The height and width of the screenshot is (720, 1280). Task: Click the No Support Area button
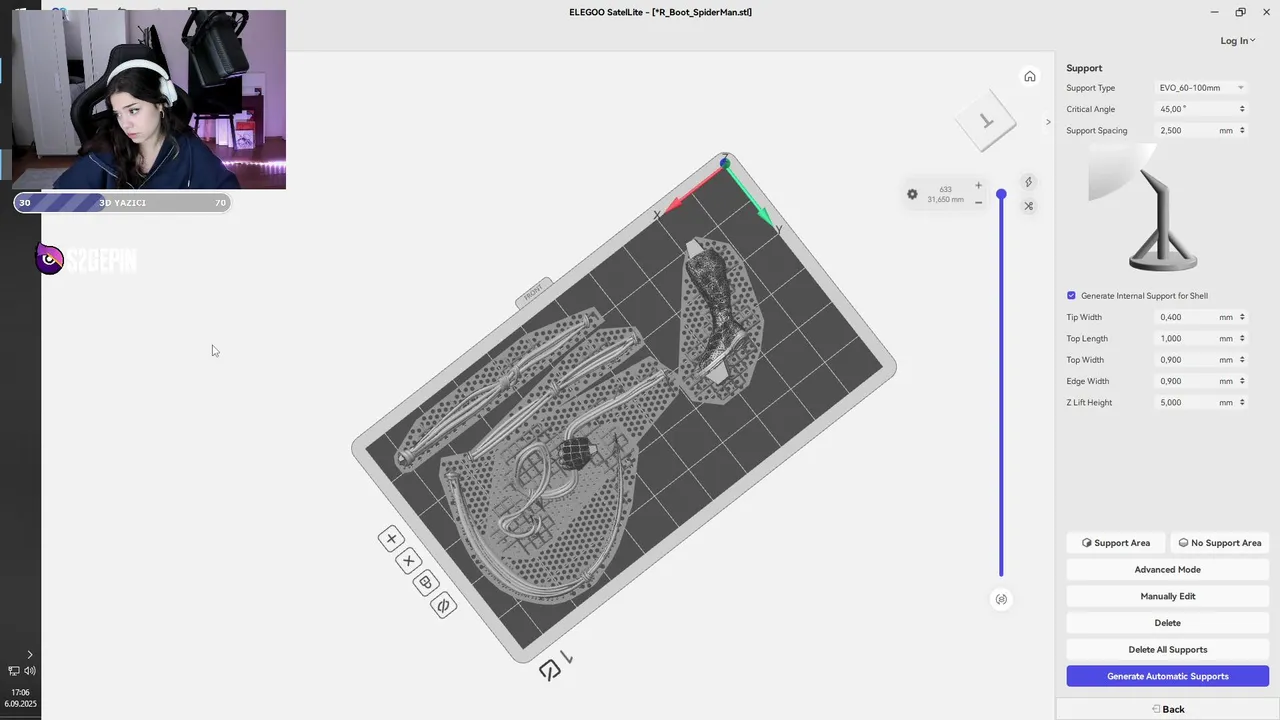pyautogui.click(x=1219, y=543)
